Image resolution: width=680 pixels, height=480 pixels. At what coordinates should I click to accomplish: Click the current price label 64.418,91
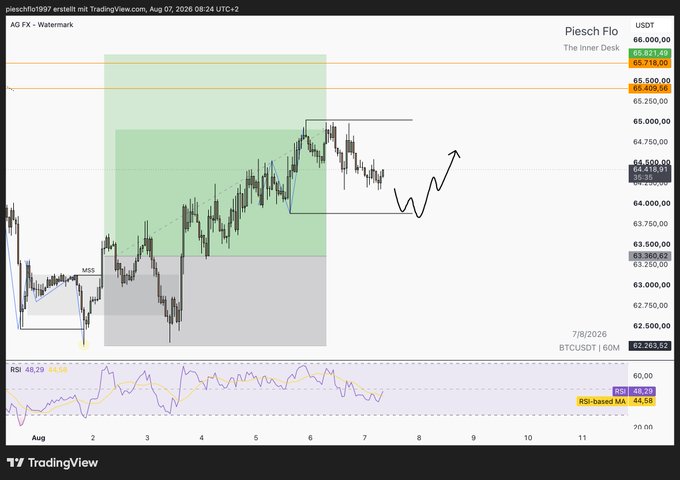[650, 173]
